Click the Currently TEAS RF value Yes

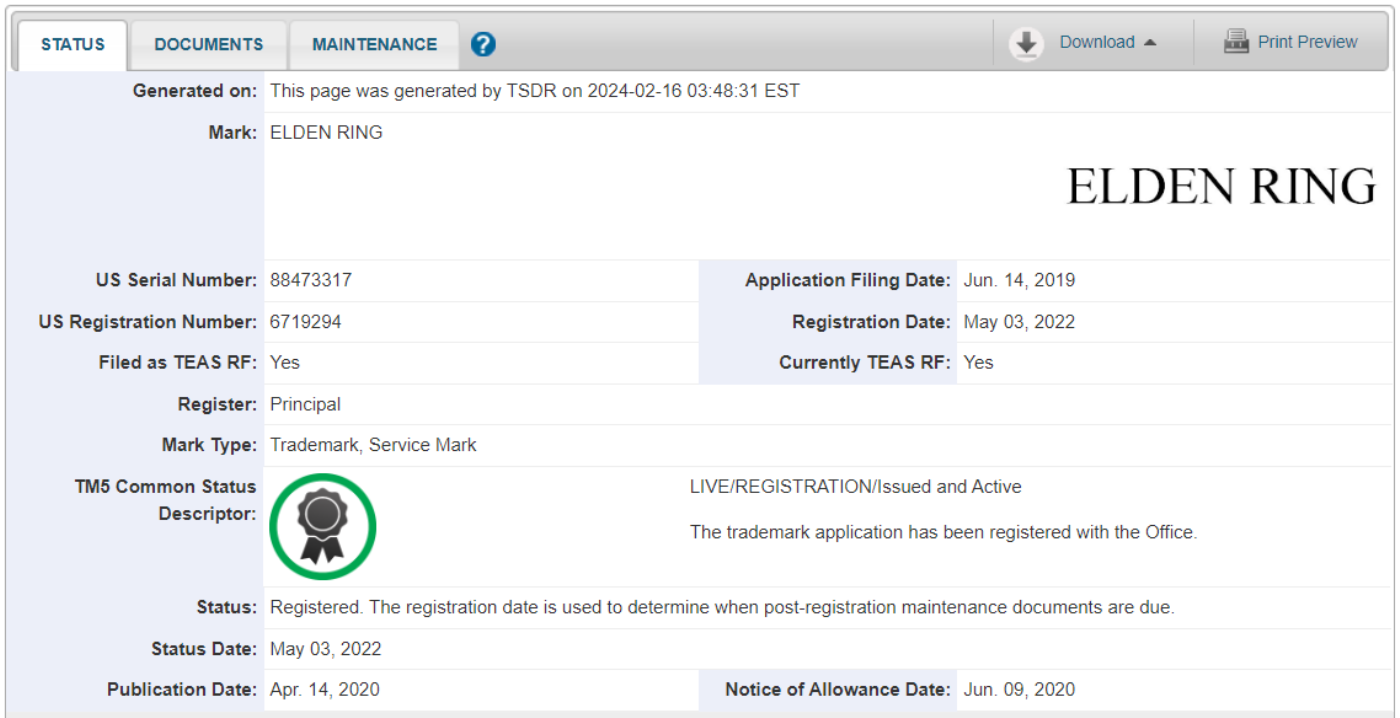click(x=979, y=362)
